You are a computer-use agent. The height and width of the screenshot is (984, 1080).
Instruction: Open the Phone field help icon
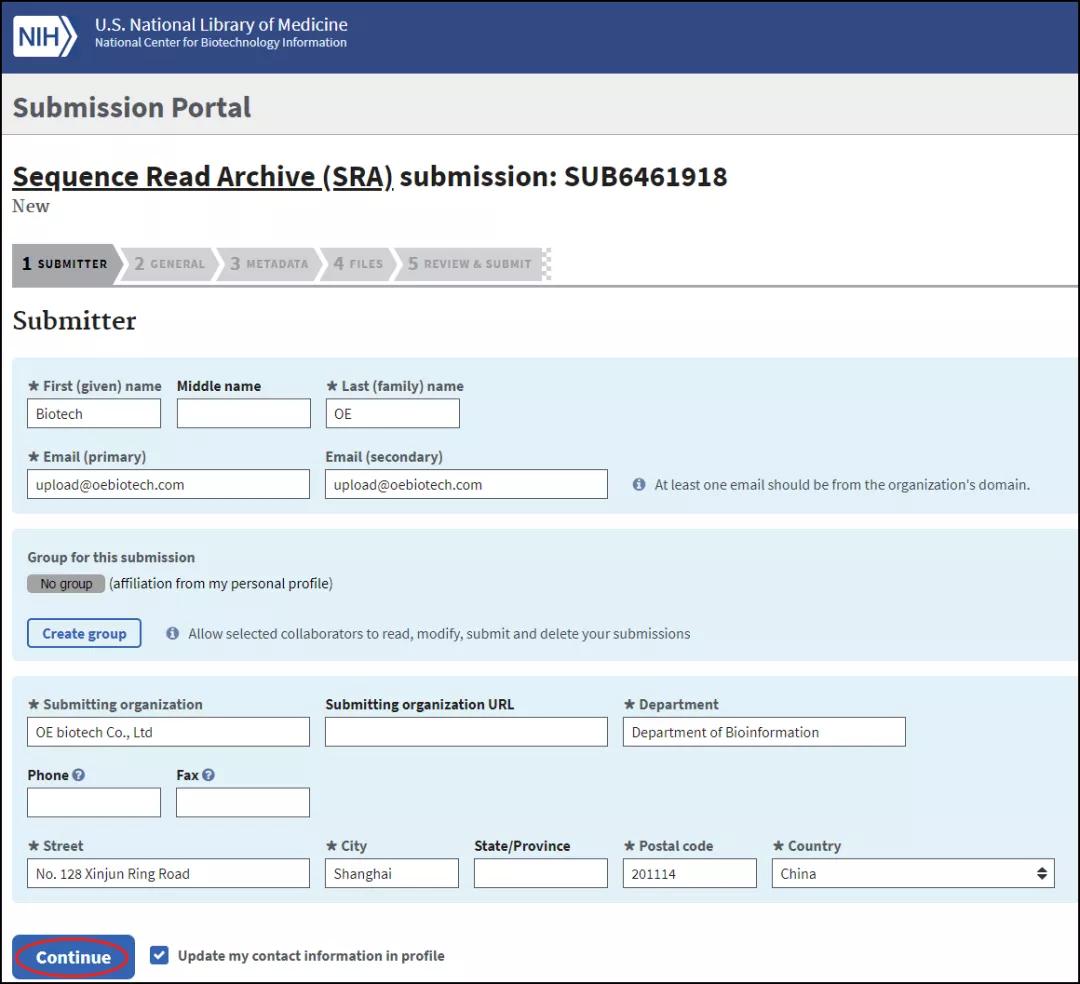click(79, 775)
